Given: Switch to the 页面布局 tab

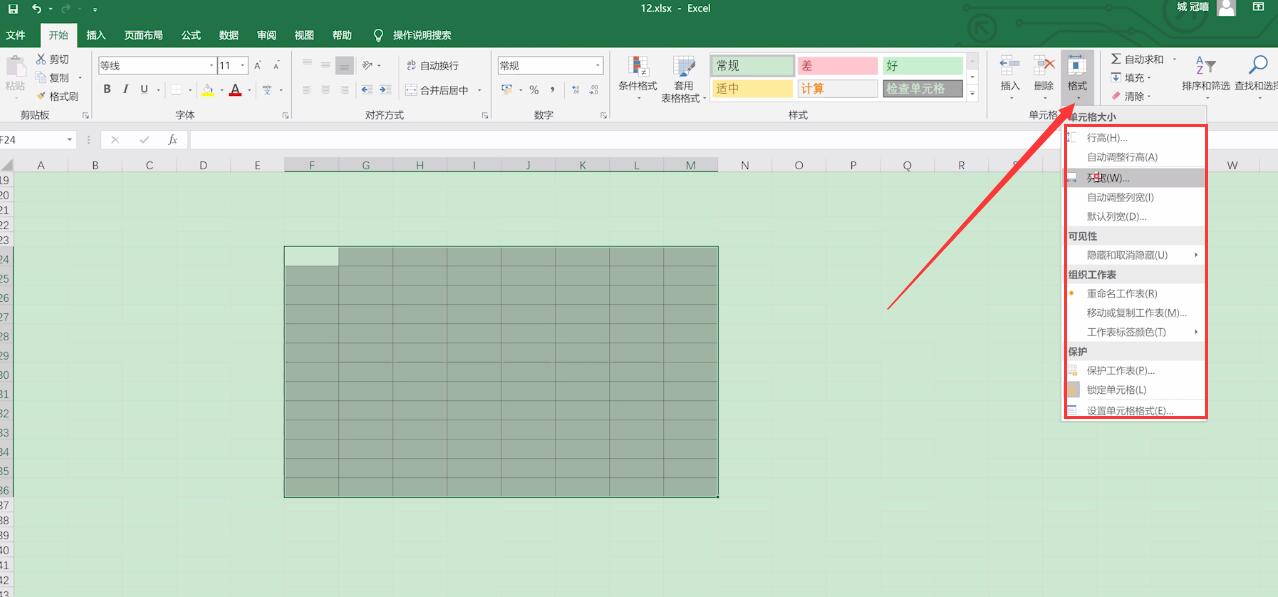Looking at the screenshot, I should point(143,35).
